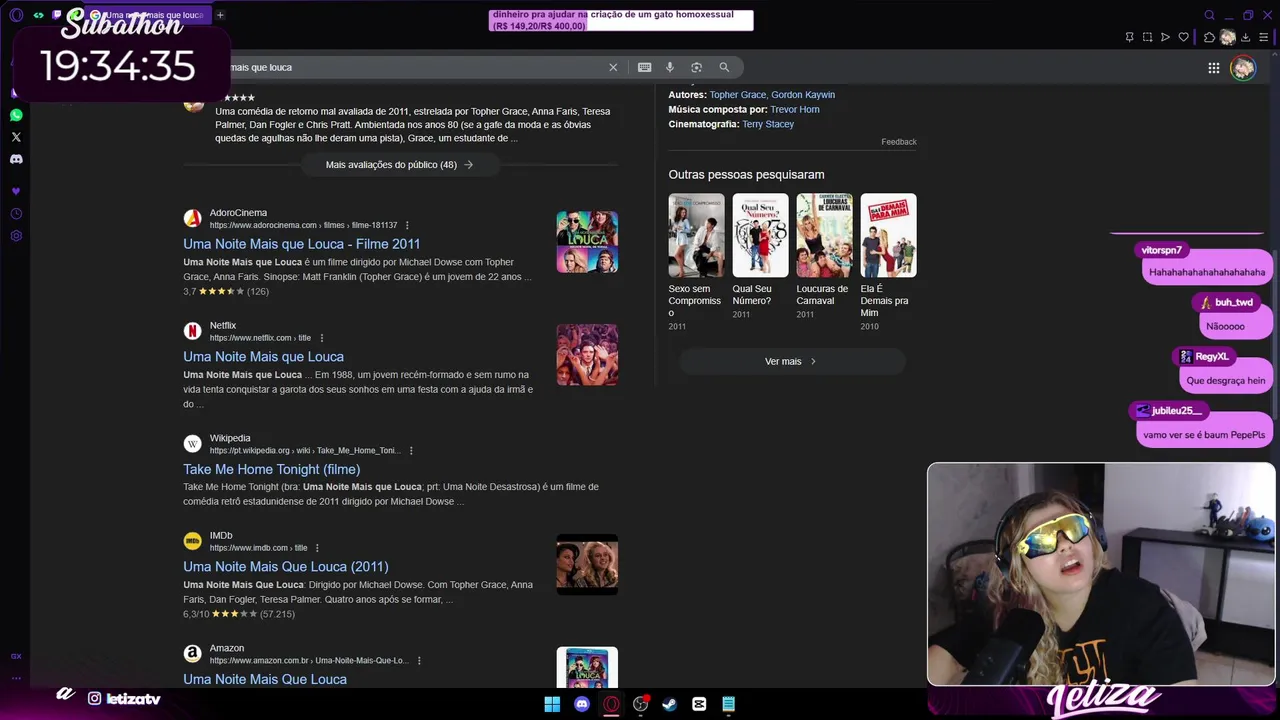Clear the Google search box text

coord(613,67)
